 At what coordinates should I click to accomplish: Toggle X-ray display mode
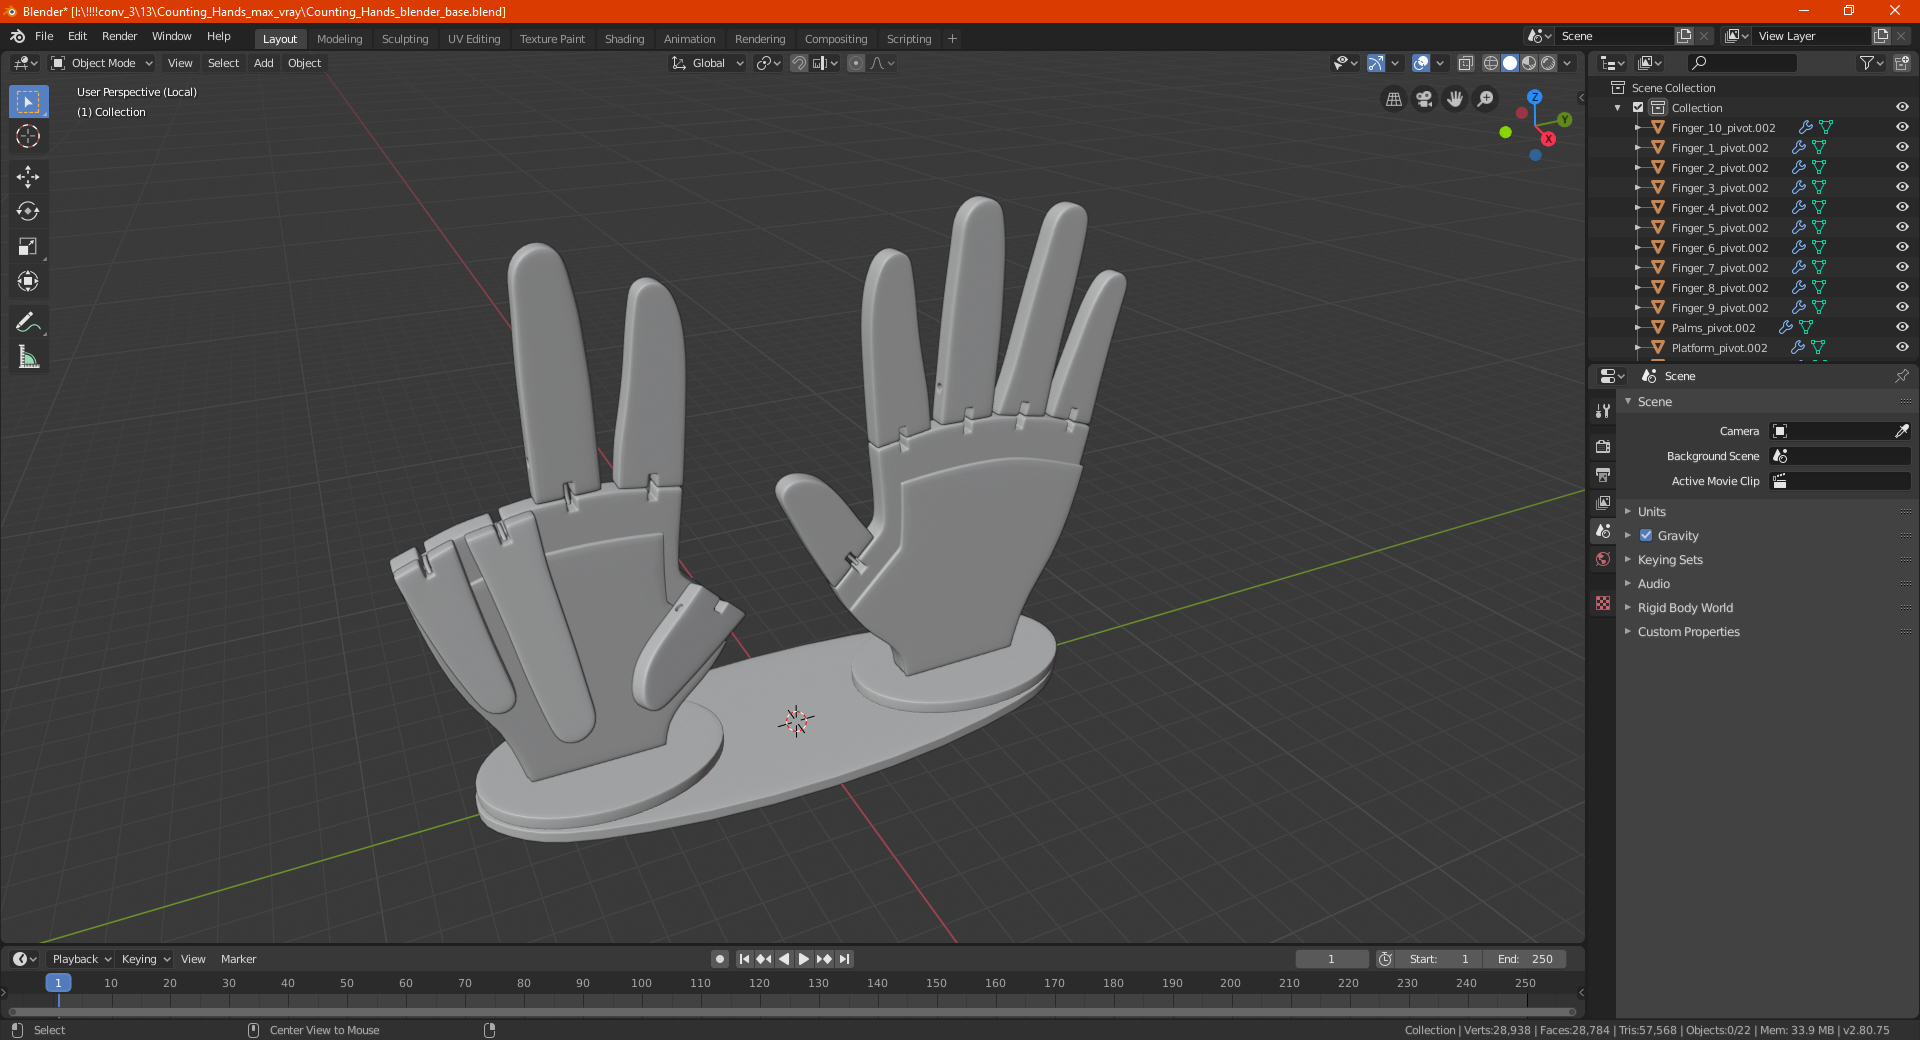tap(1465, 63)
